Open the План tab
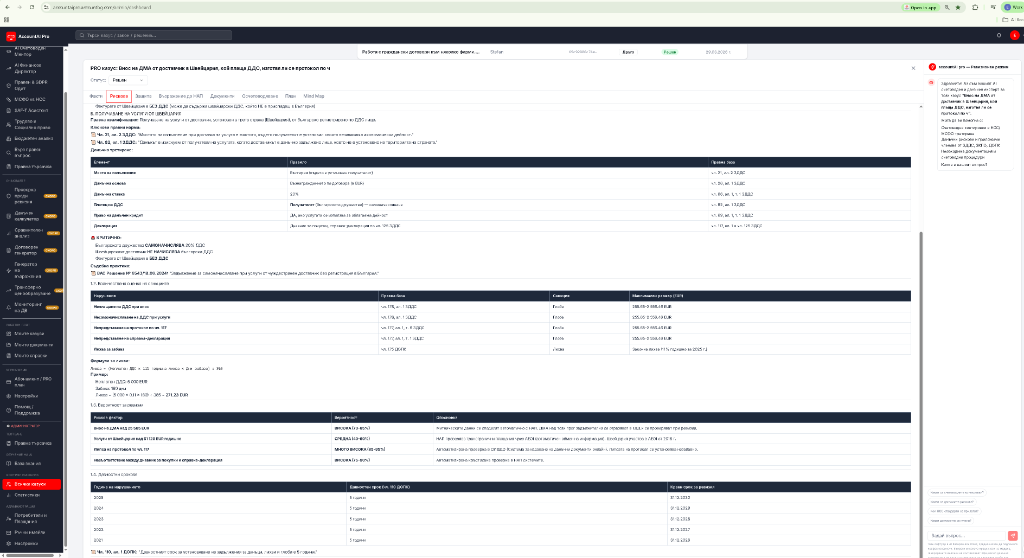This screenshot has width=1024, height=558. click(x=290, y=96)
